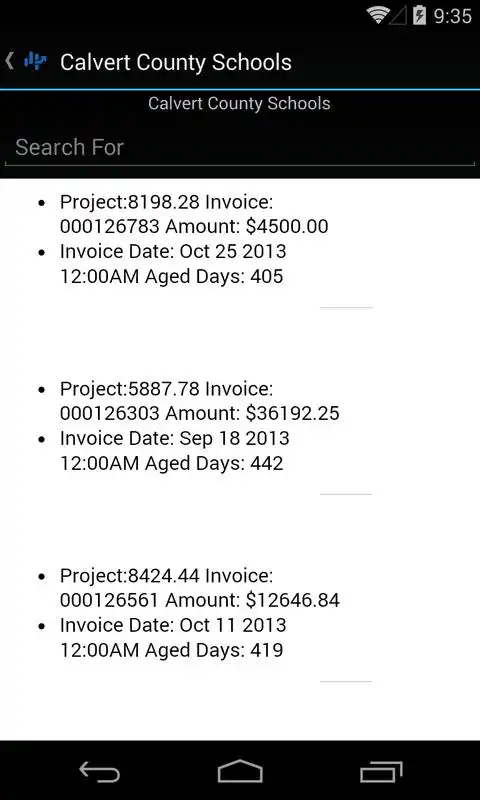Viewport: 480px width, 800px height.
Task: Tap the Android back navigation button
Action: point(99,771)
